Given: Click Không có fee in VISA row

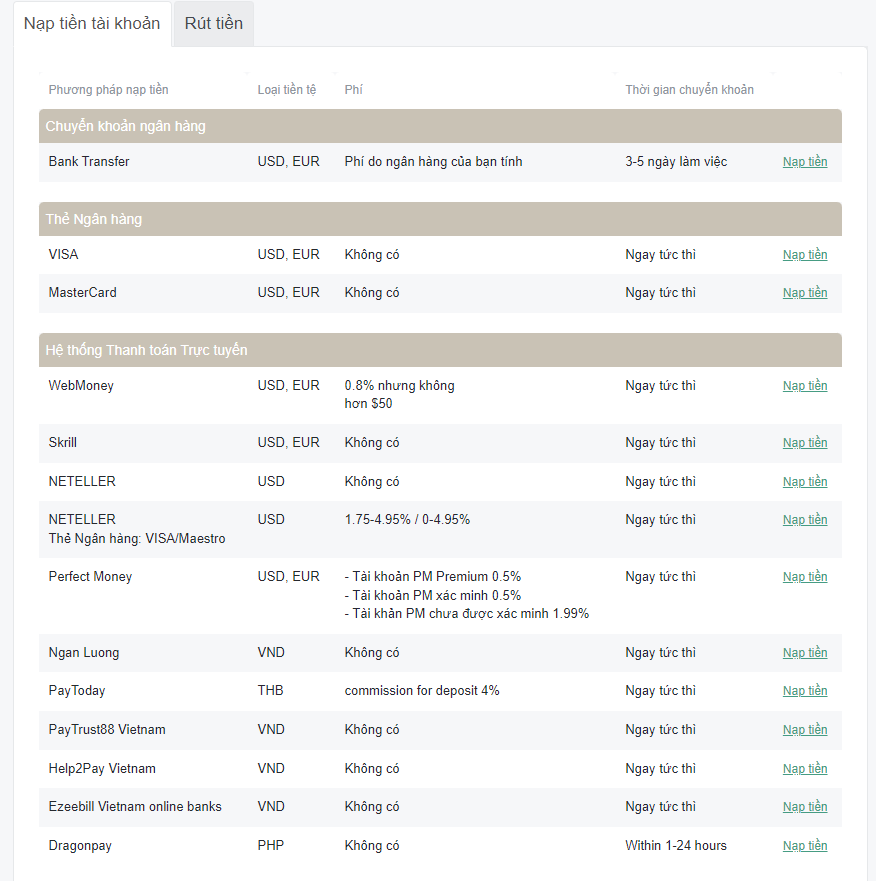Looking at the screenshot, I should pyautogui.click(x=371, y=255).
